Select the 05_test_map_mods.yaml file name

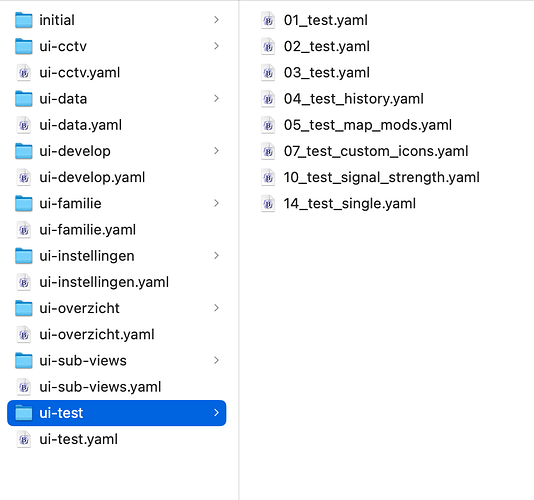(x=368, y=125)
